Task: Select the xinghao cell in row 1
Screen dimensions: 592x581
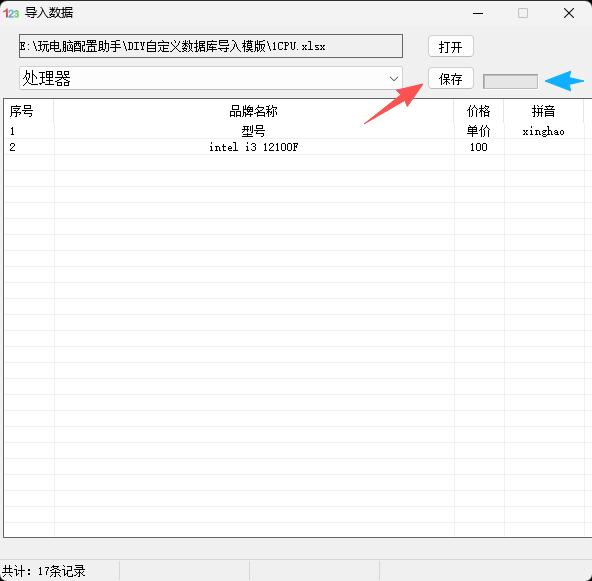Action: (x=544, y=131)
